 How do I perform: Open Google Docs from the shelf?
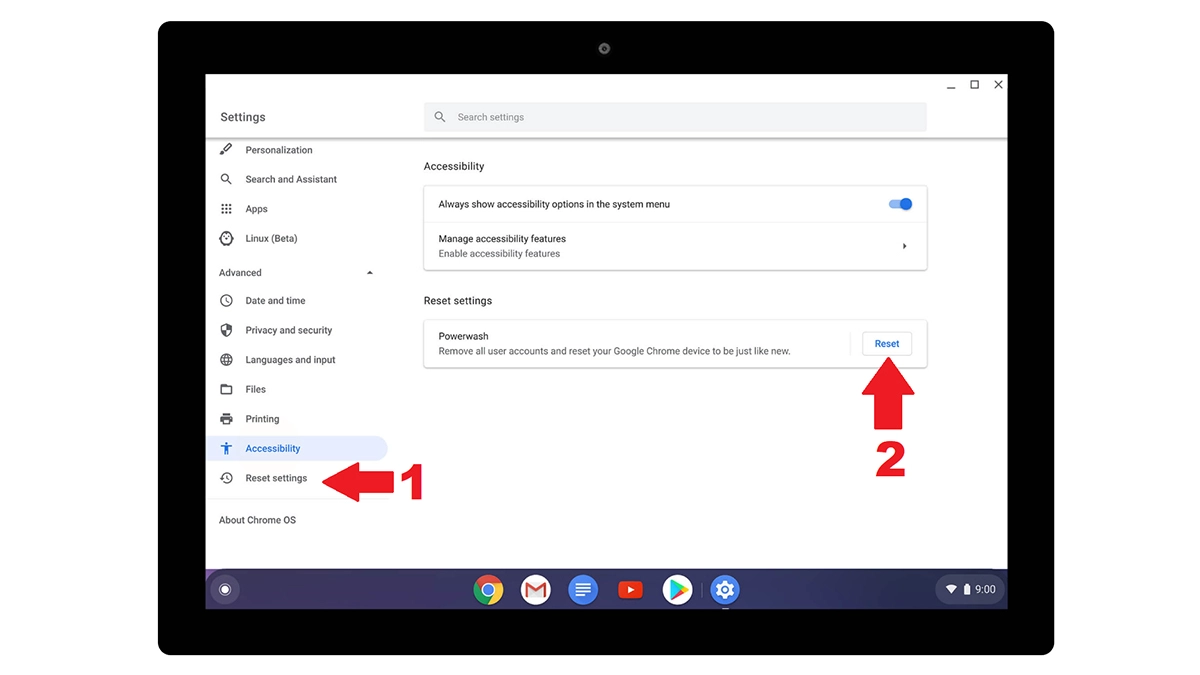coord(583,590)
